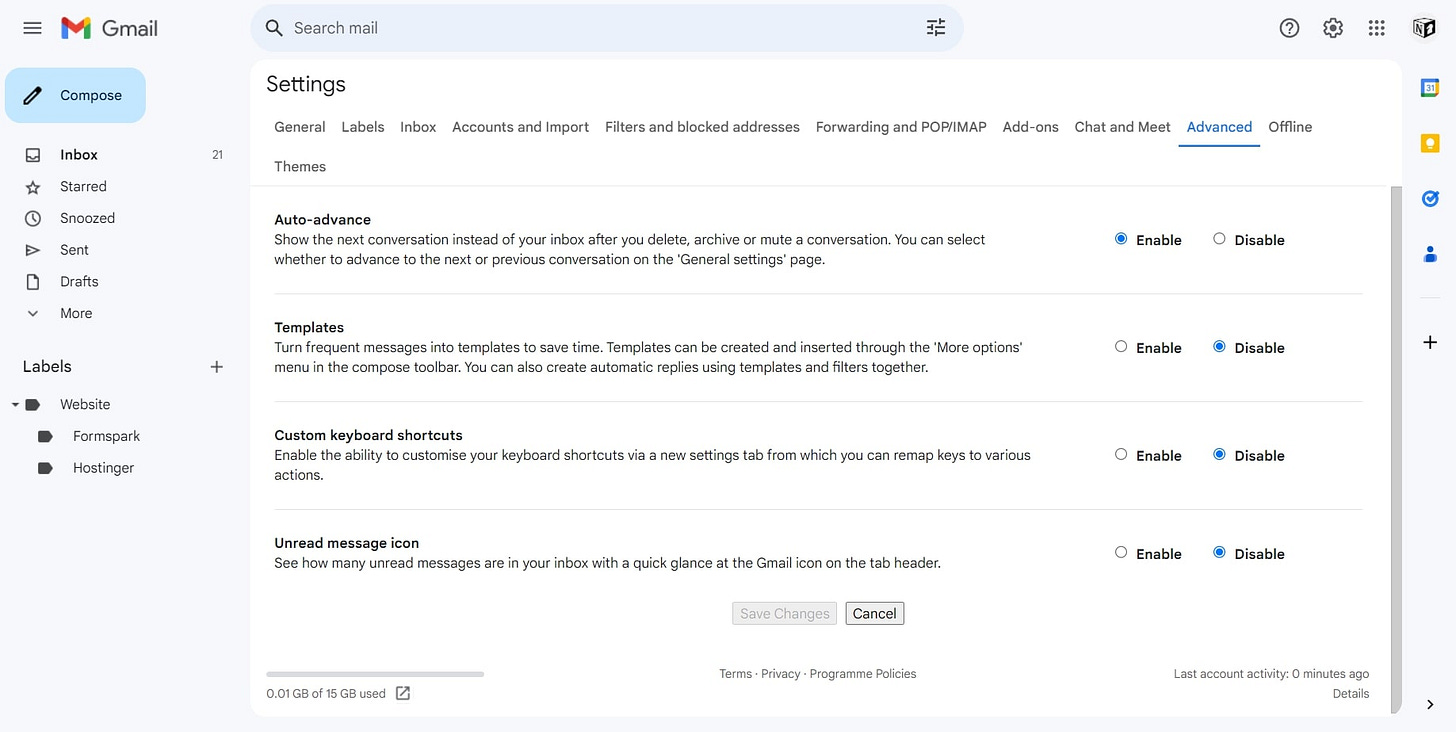Compose a new email
Screen dimensions: 1456x732
(75, 95)
